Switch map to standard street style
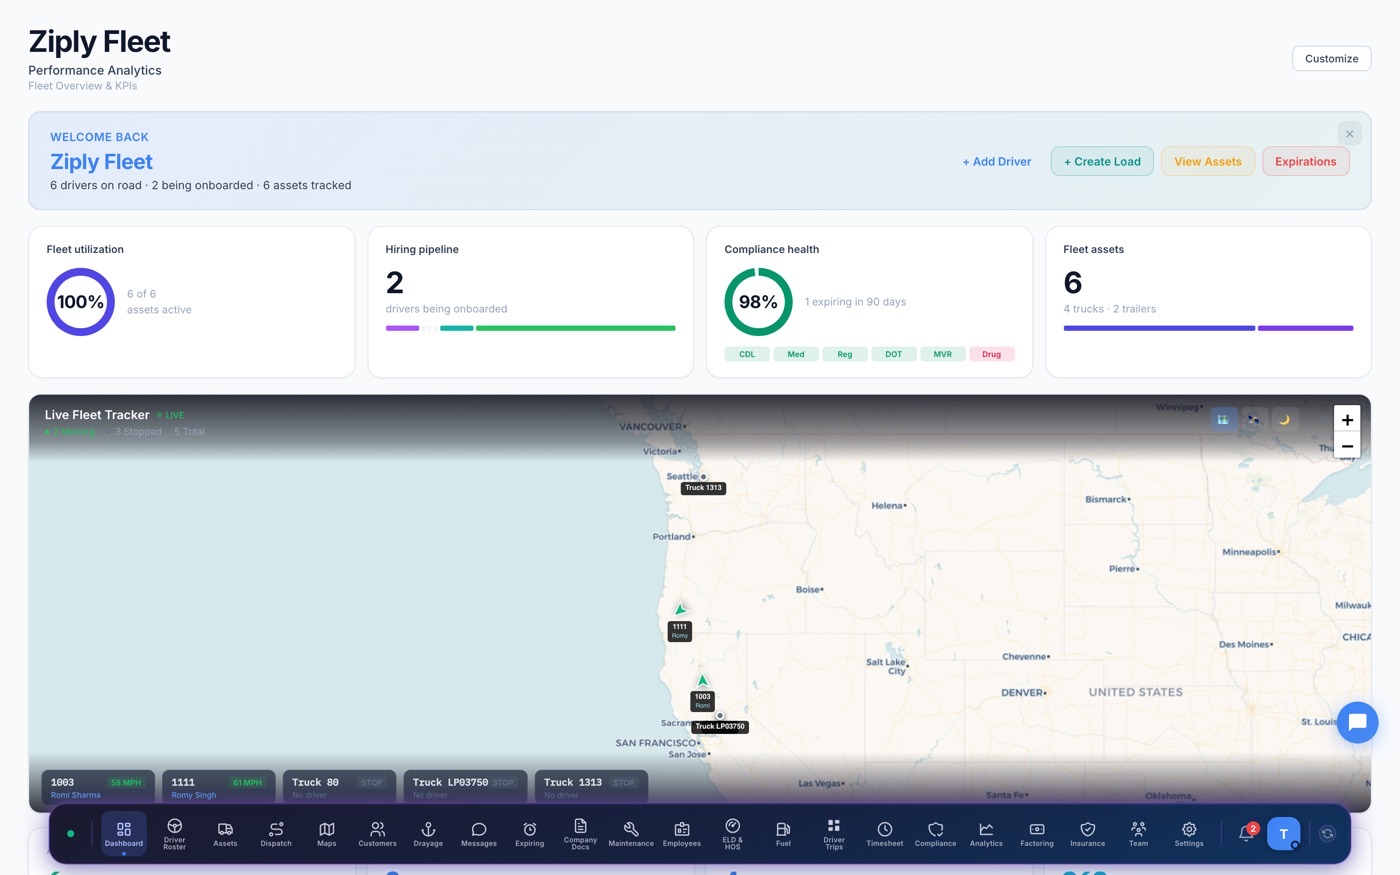1400x875 pixels. click(1223, 420)
